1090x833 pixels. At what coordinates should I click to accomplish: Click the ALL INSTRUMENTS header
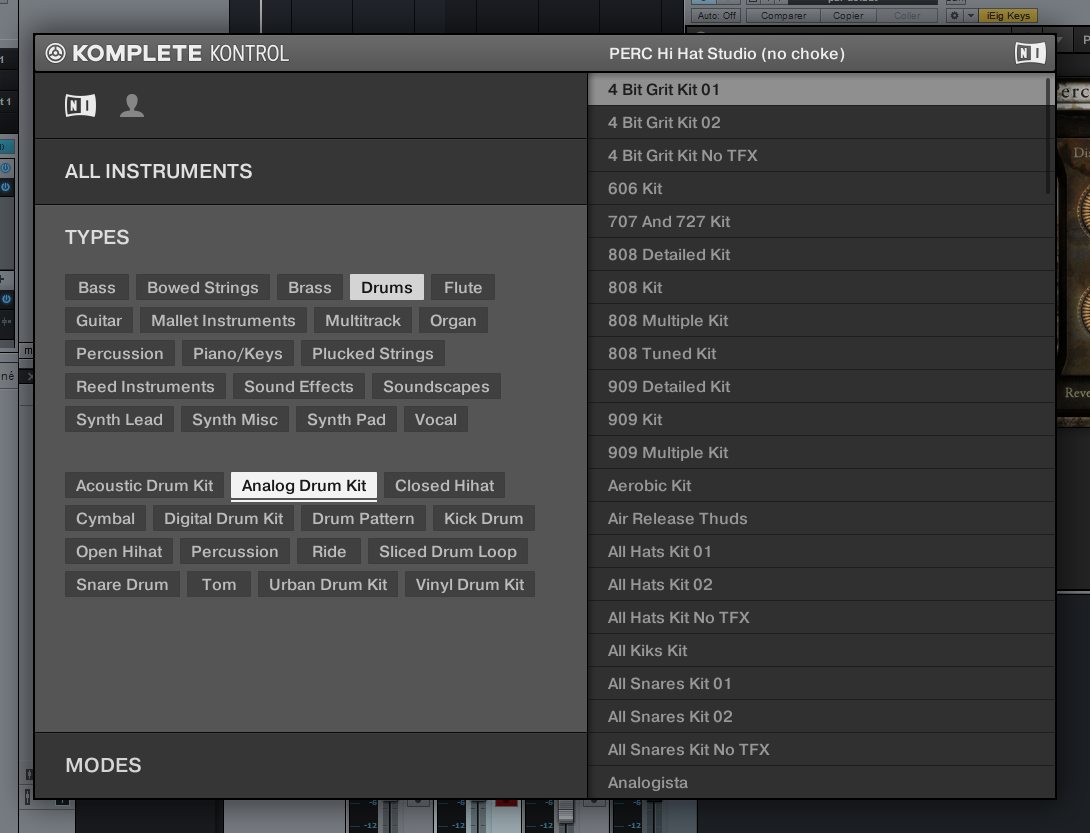(158, 172)
